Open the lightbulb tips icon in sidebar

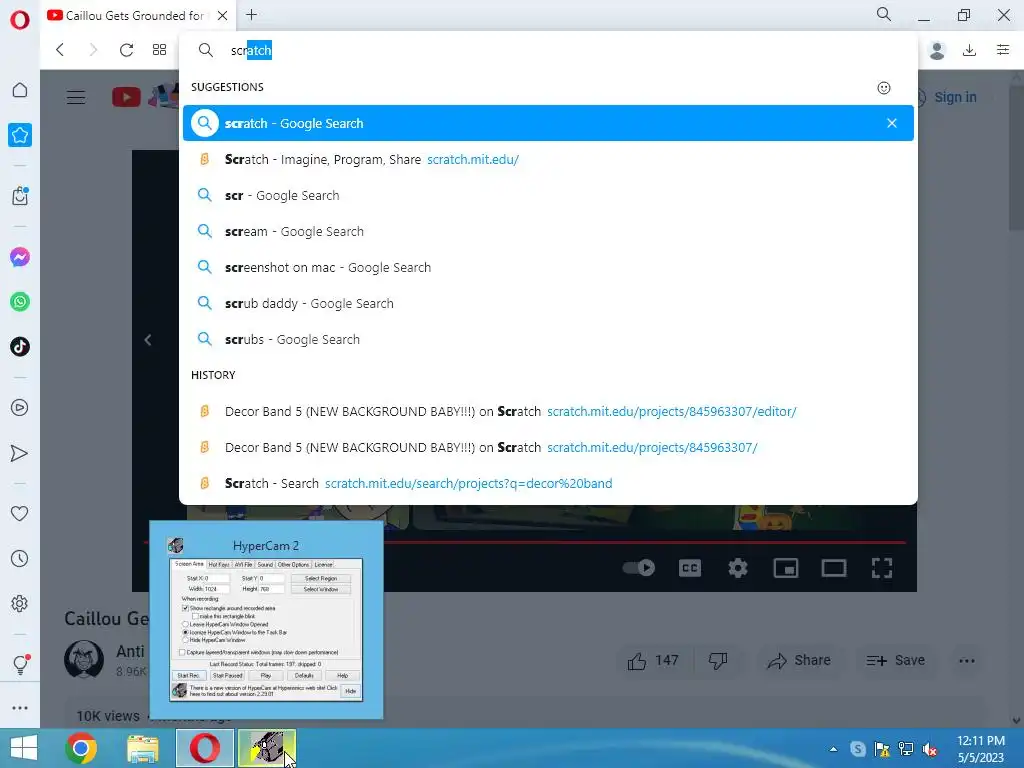[x=20, y=664]
